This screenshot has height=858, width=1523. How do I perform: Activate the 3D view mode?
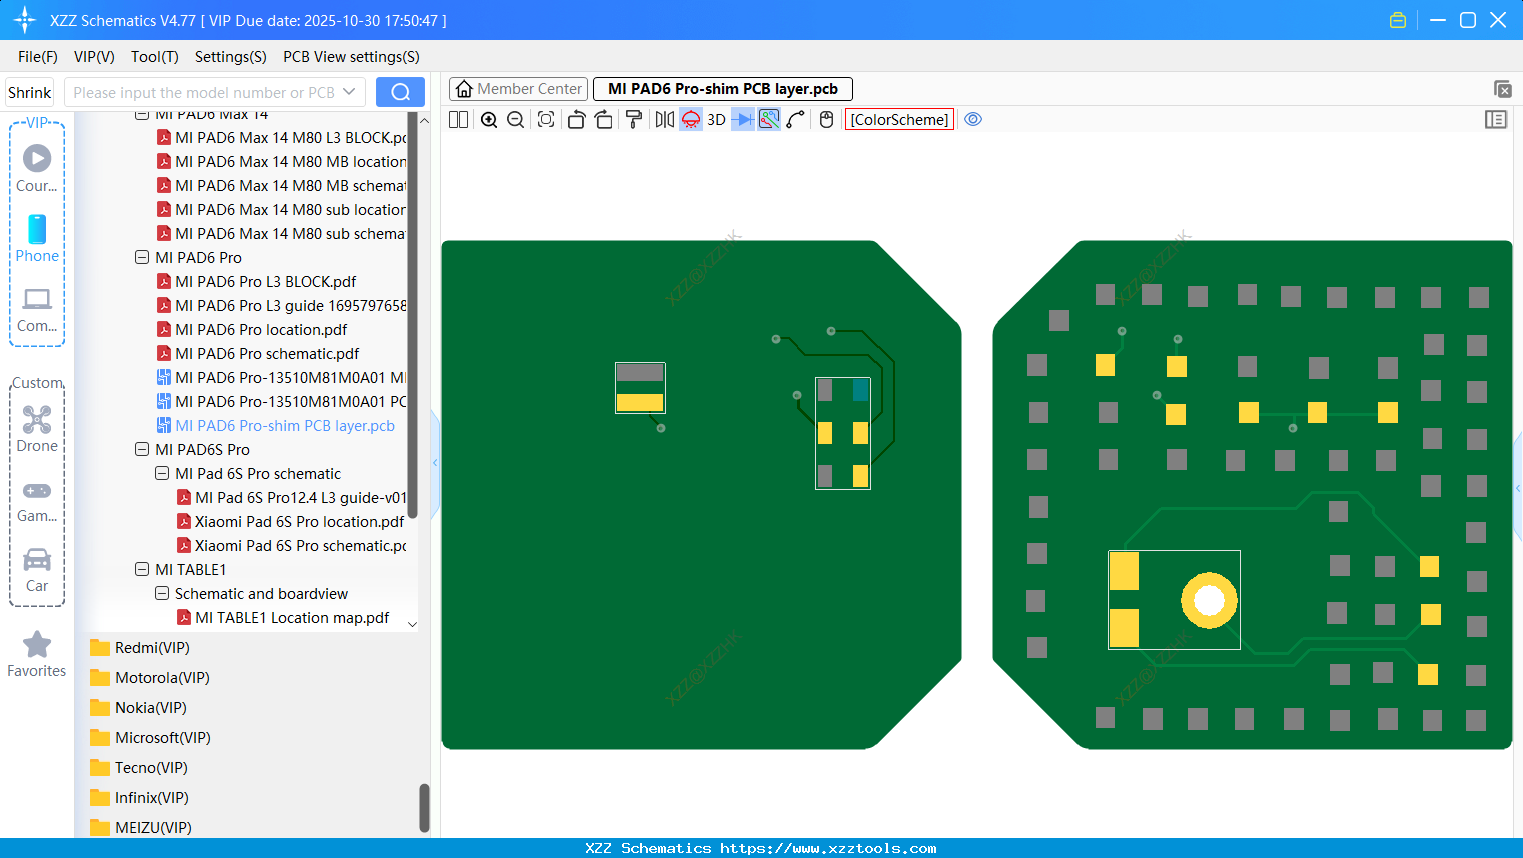point(716,119)
